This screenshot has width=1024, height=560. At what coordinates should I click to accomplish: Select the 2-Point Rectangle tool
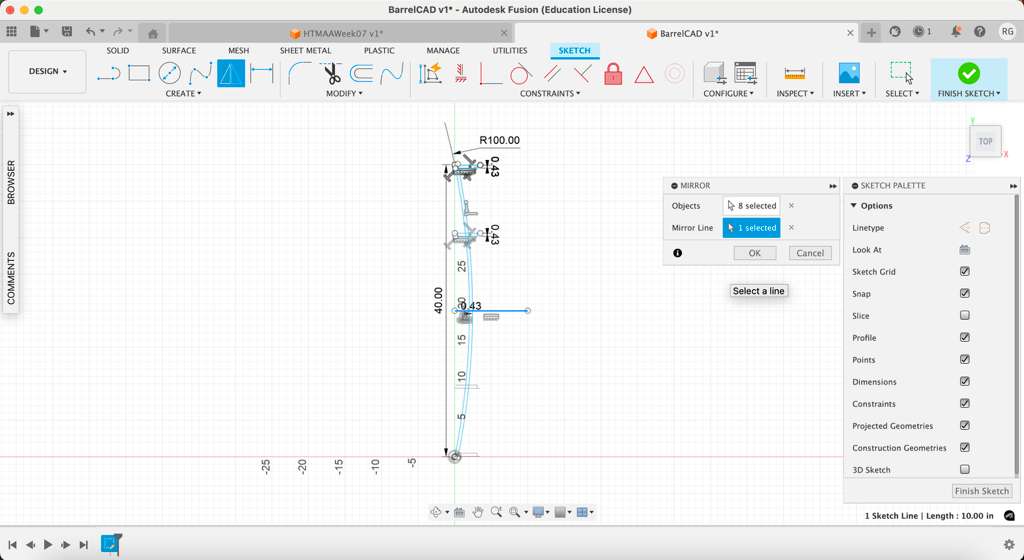pos(139,73)
